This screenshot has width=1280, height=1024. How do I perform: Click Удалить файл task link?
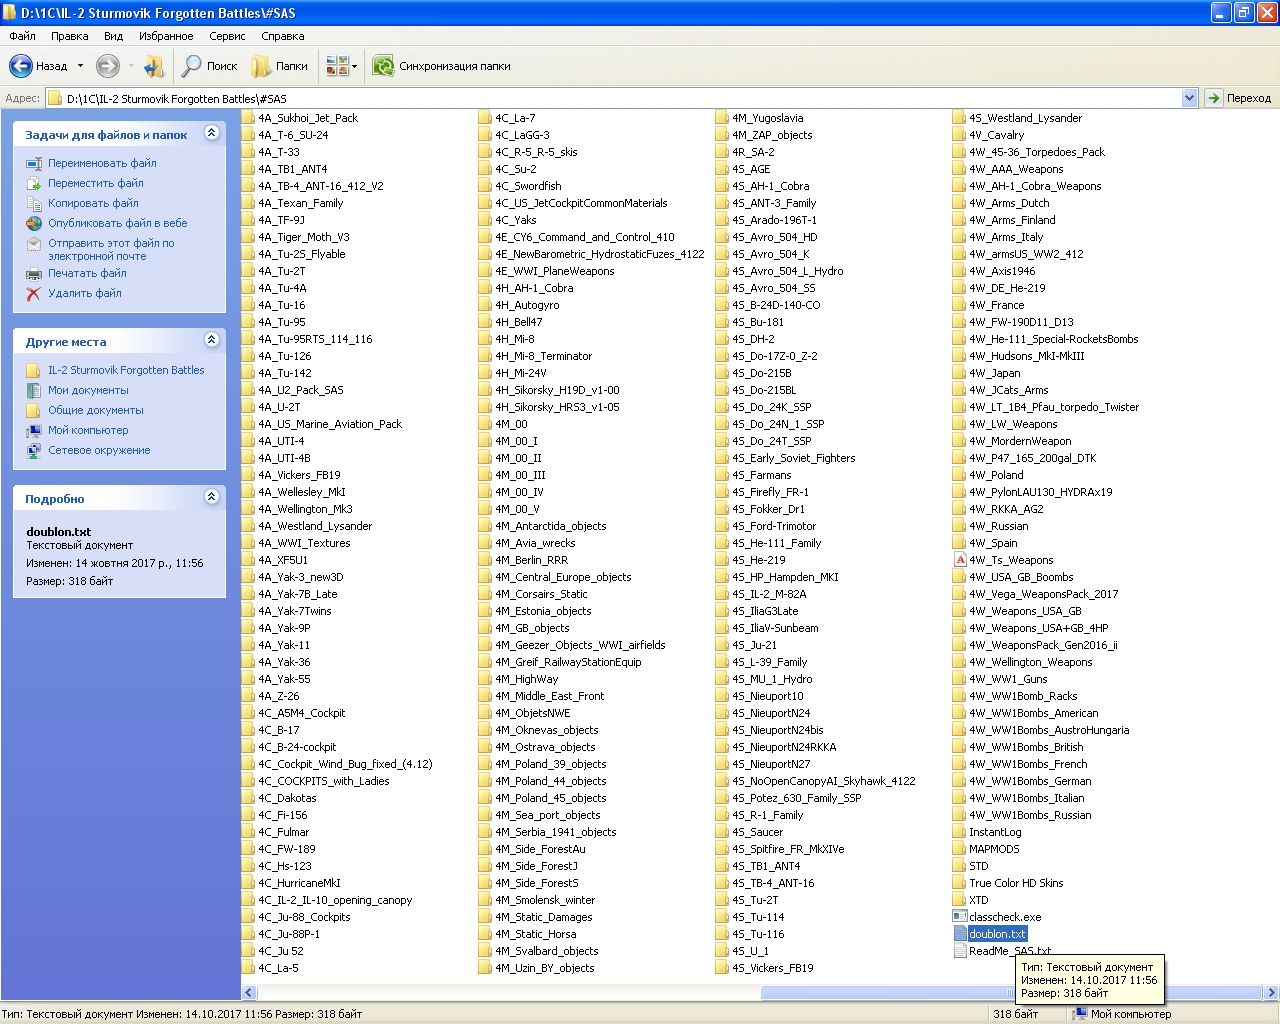(85, 293)
